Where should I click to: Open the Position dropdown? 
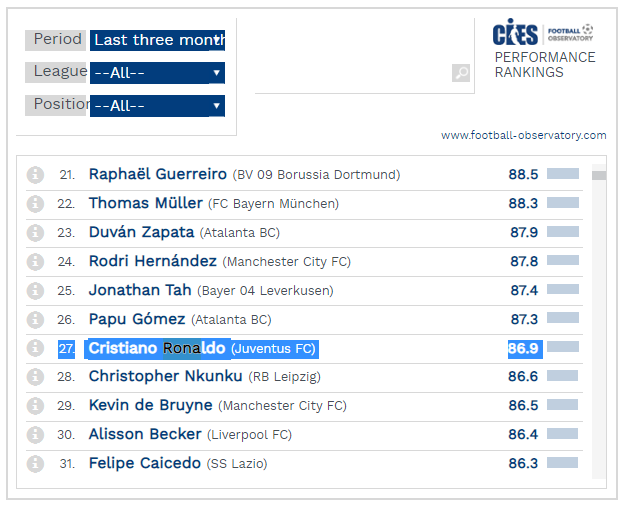point(157,106)
